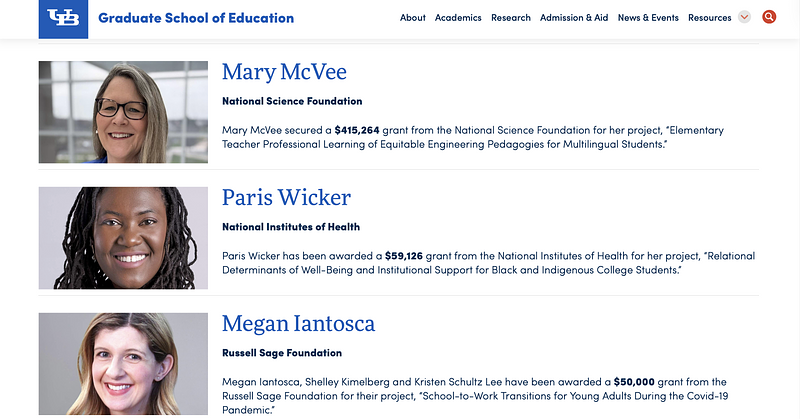Open the search magnifier icon

(x=769, y=17)
